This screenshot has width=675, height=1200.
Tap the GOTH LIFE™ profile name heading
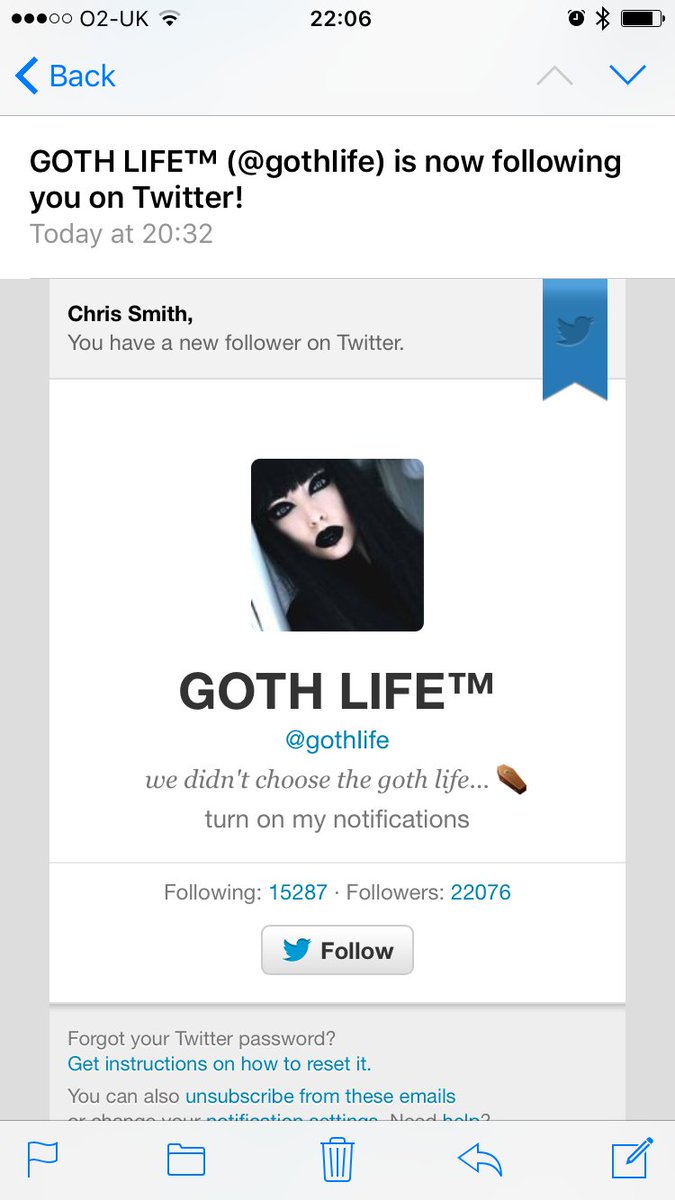pyautogui.click(x=337, y=691)
